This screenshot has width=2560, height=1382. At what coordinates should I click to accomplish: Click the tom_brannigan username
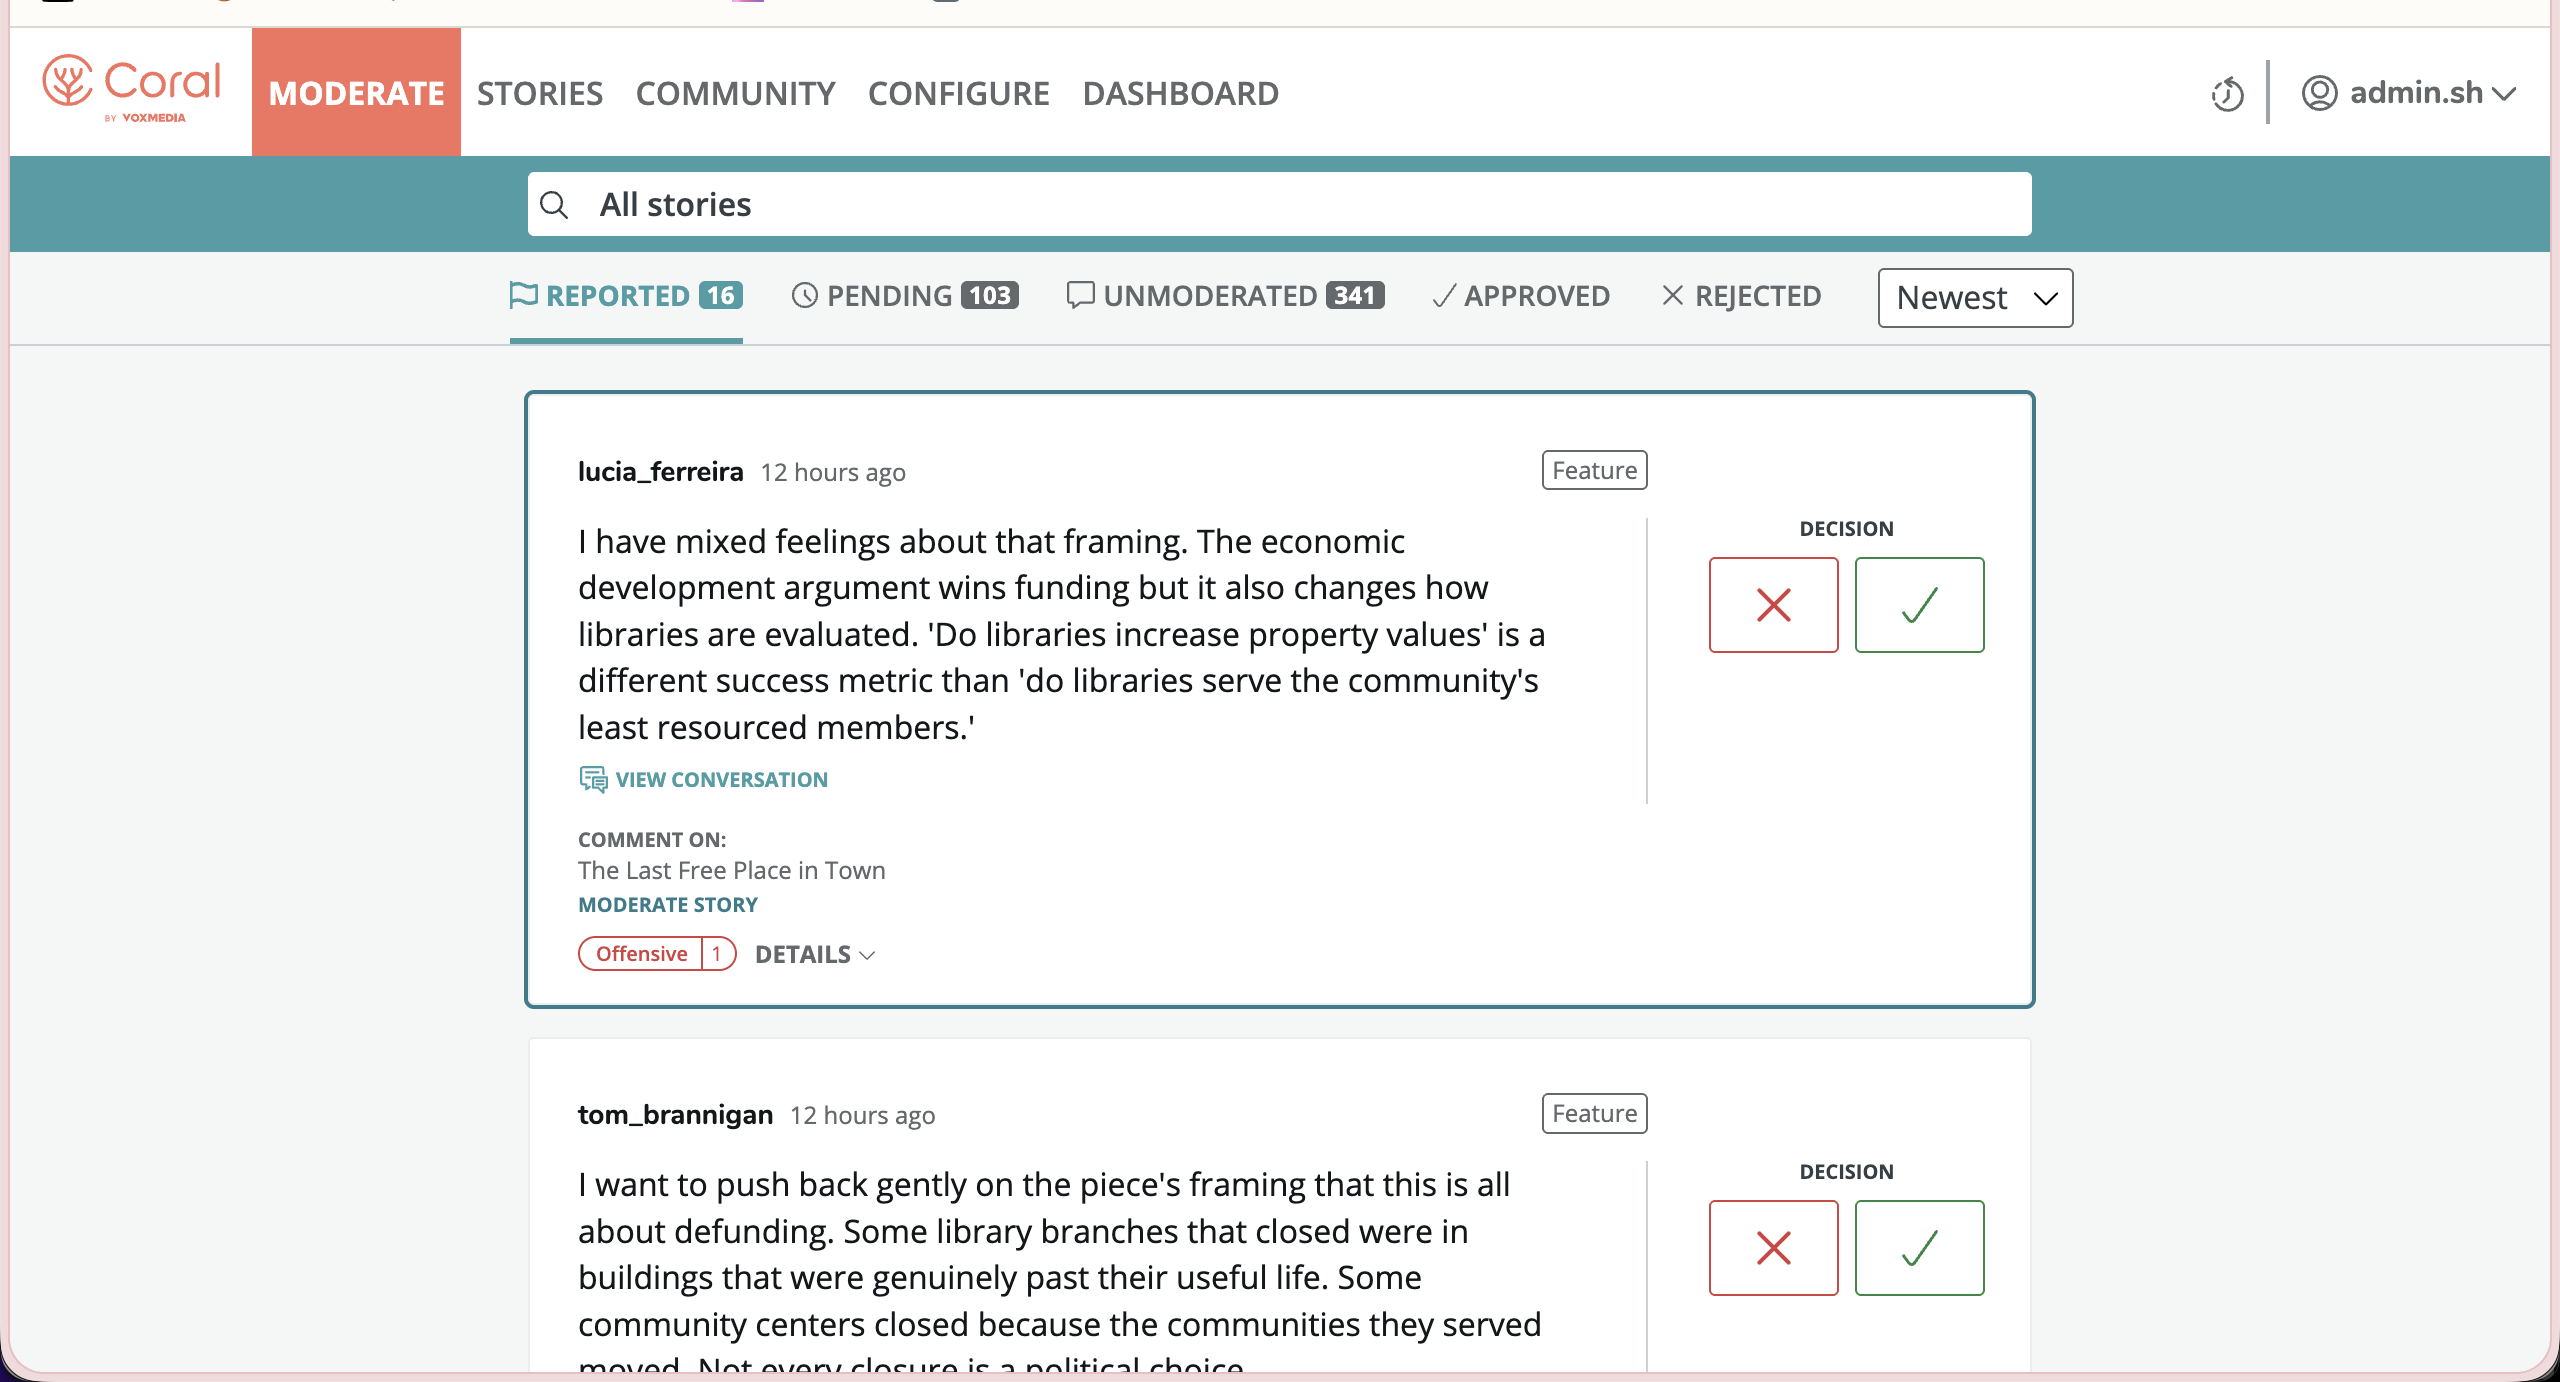coord(675,1115)
